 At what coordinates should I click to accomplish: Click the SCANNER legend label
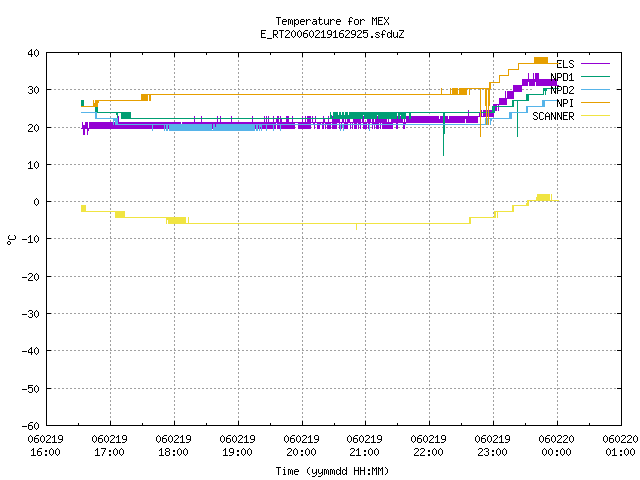[553, 116]
